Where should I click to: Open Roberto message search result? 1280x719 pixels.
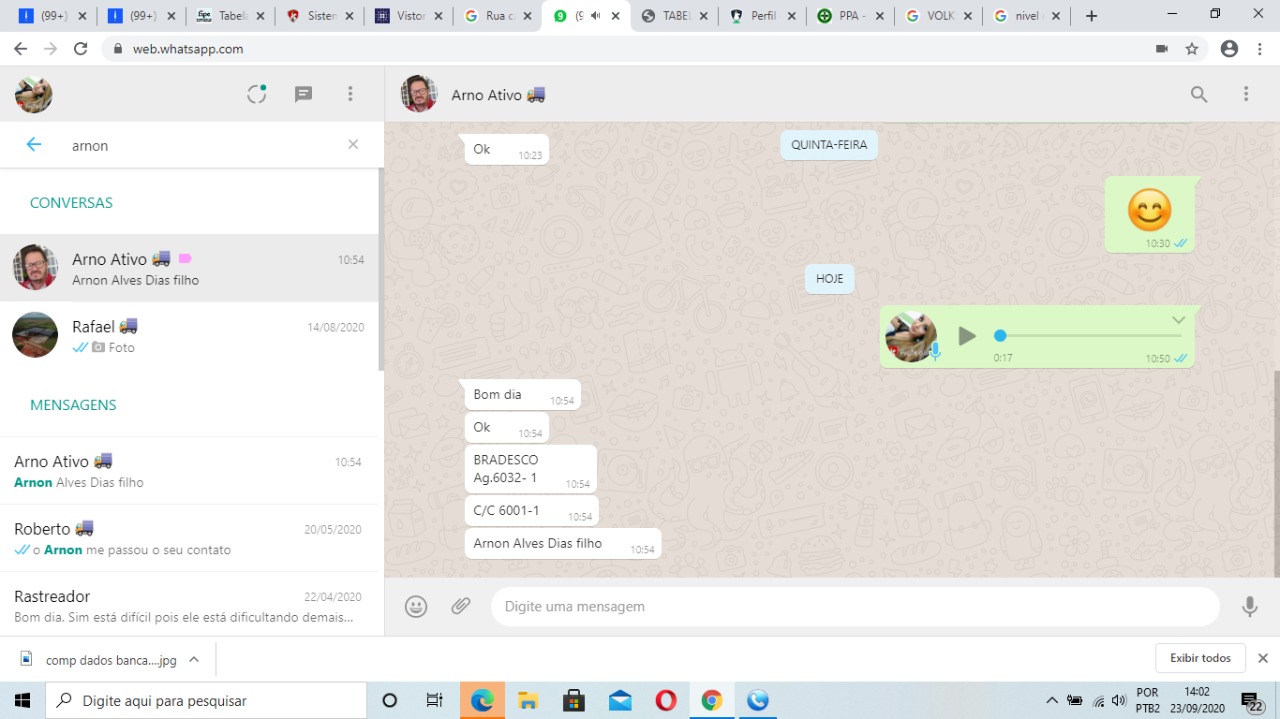click(190, 538)
